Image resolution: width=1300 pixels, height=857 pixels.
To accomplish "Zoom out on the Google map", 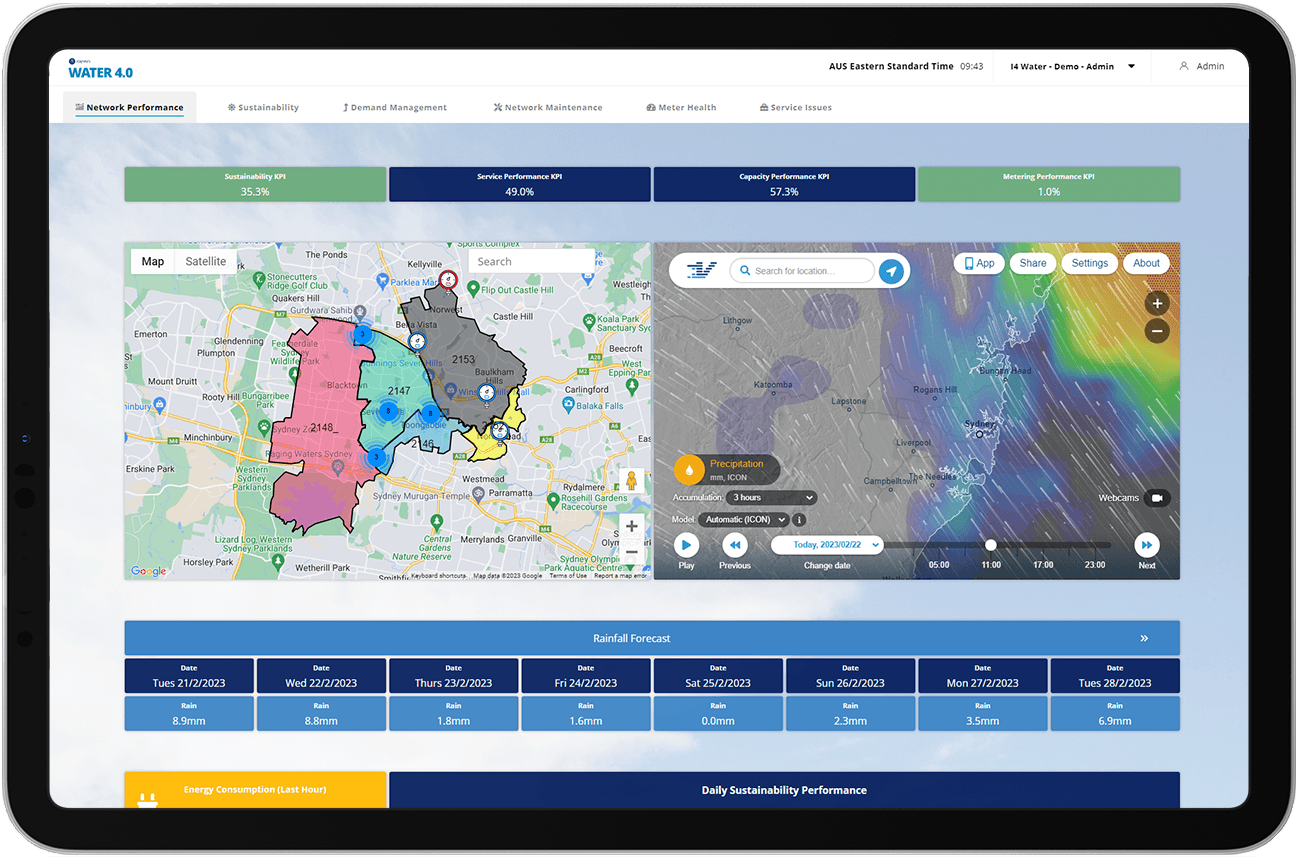I will coord(631,551).
